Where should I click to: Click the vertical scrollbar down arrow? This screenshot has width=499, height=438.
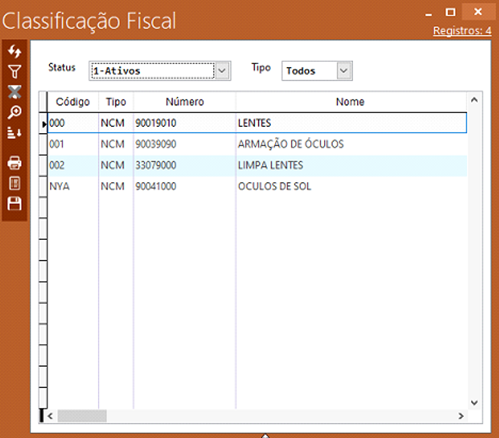click(x=474, y=403)
